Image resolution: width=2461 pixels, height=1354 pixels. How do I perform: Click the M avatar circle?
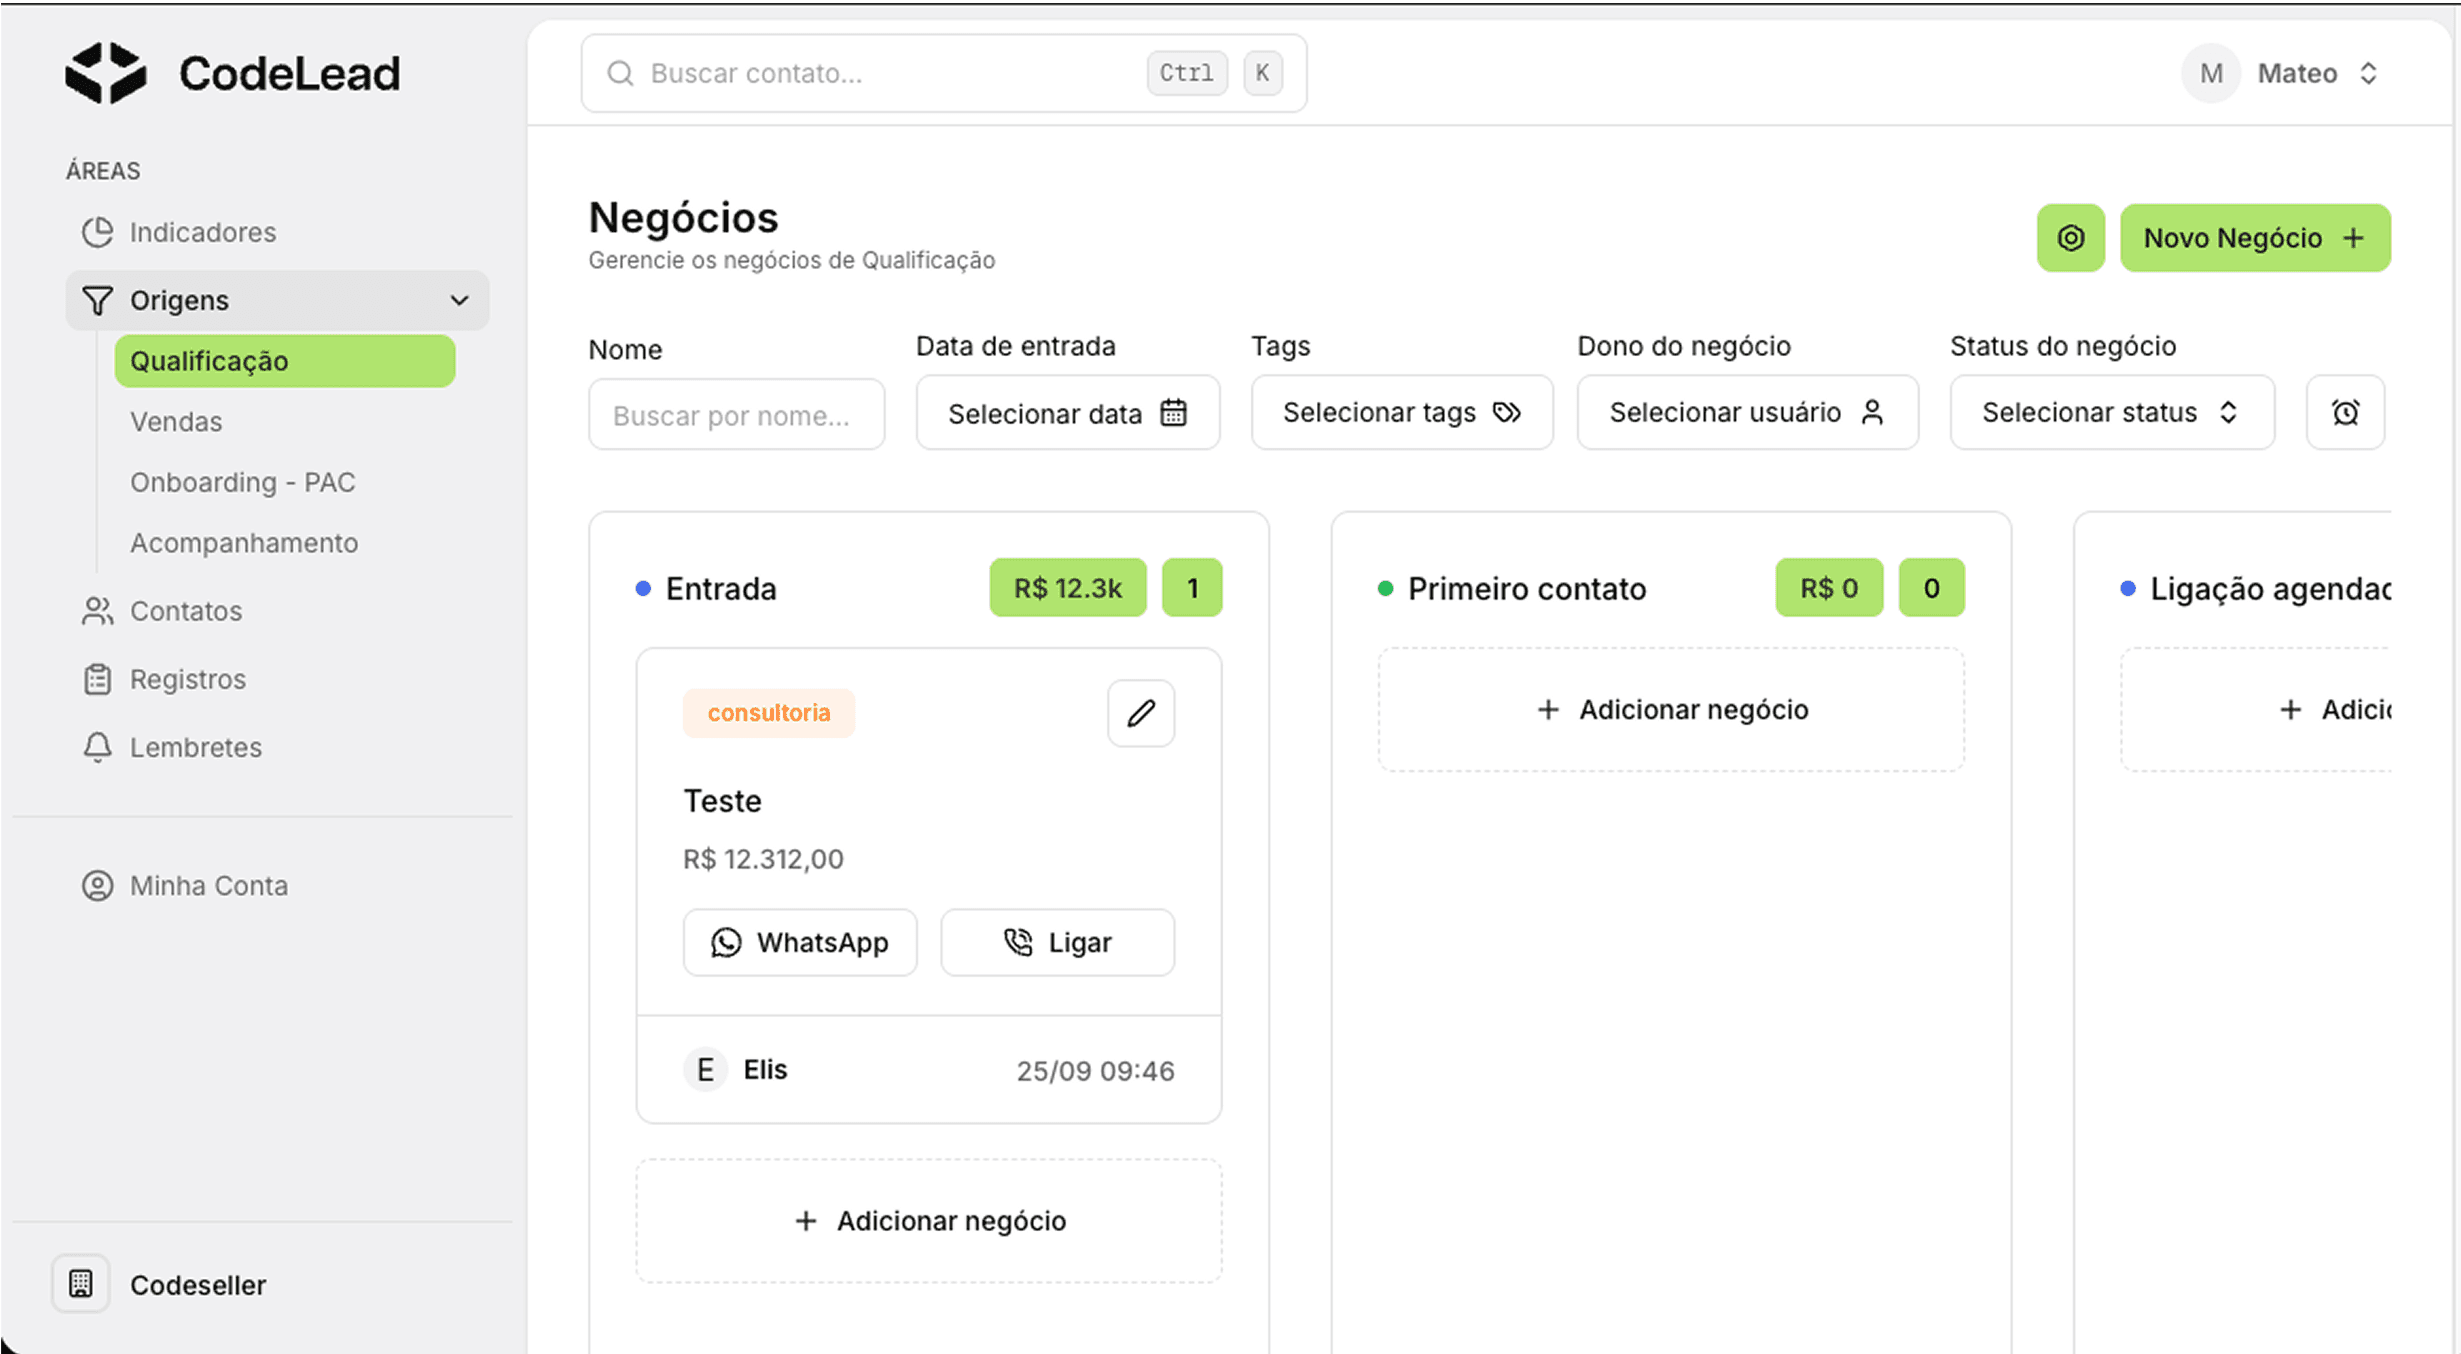tap(2210, 73)
